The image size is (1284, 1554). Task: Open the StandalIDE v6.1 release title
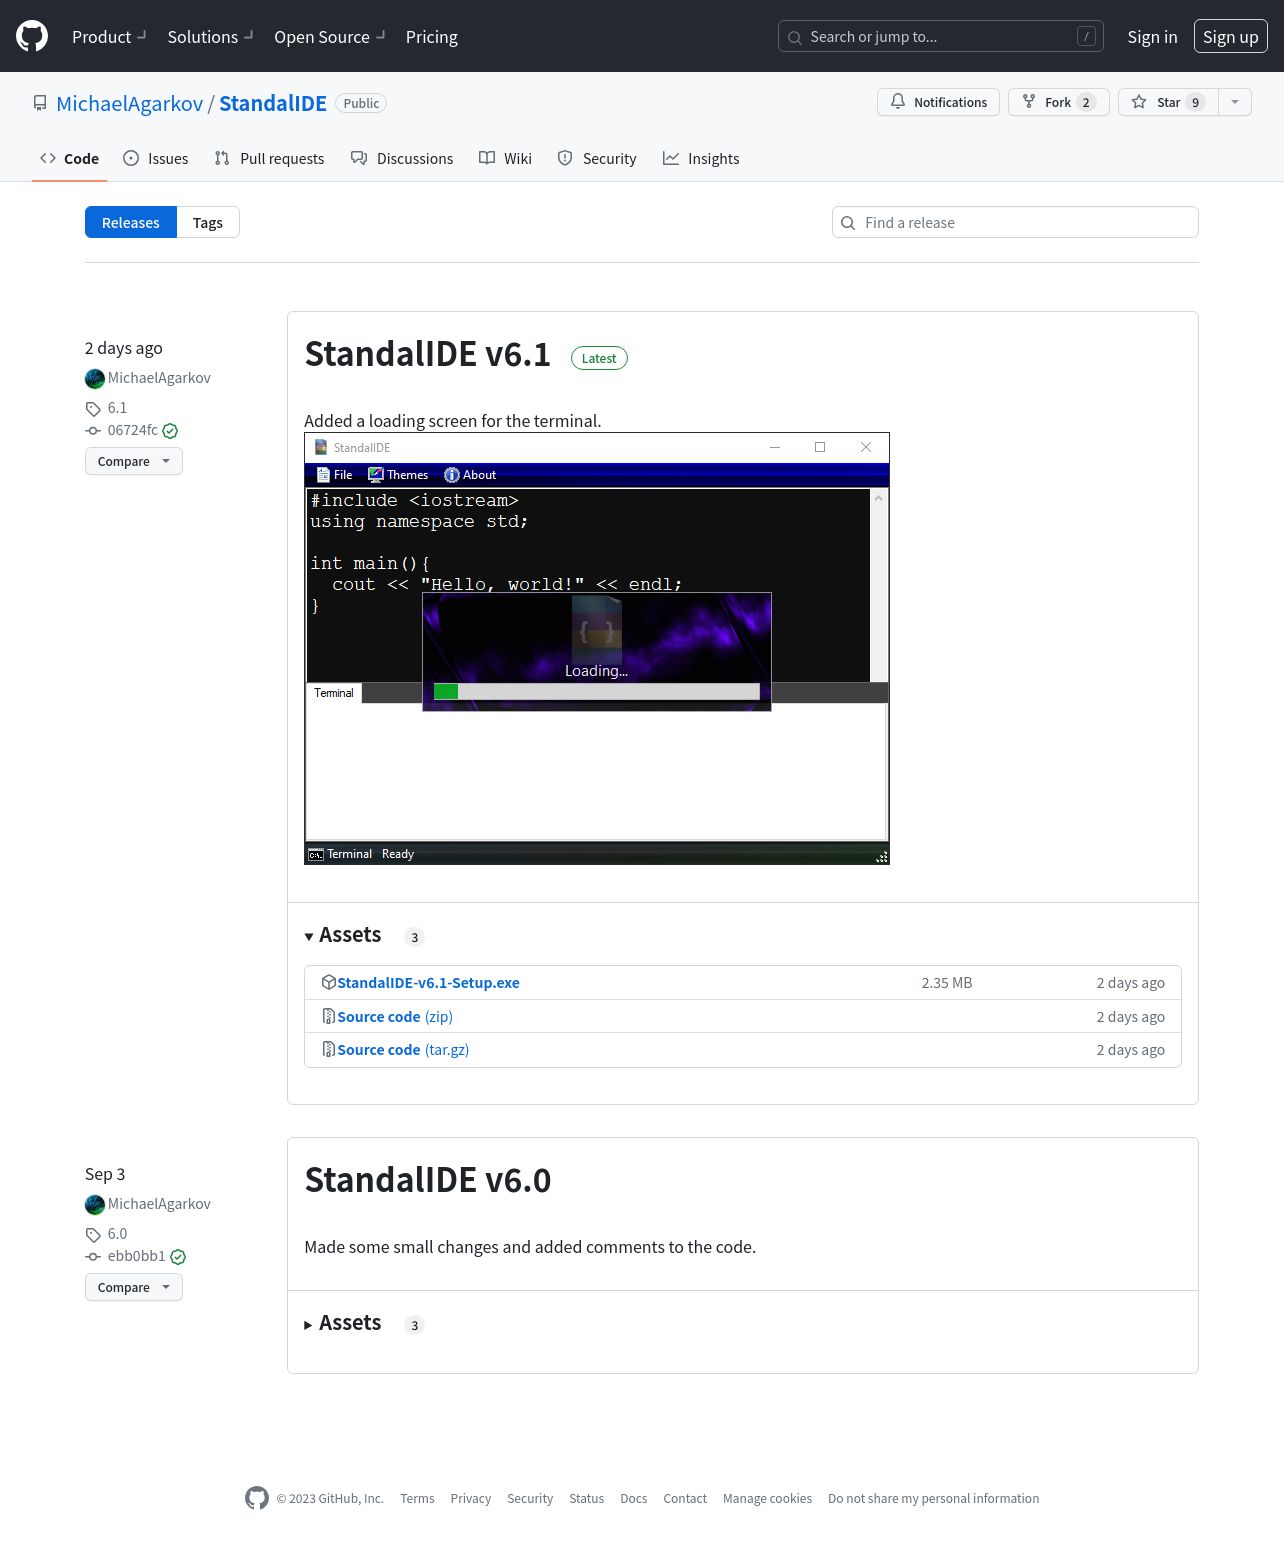pyautogui.click(x=428, y=354)
